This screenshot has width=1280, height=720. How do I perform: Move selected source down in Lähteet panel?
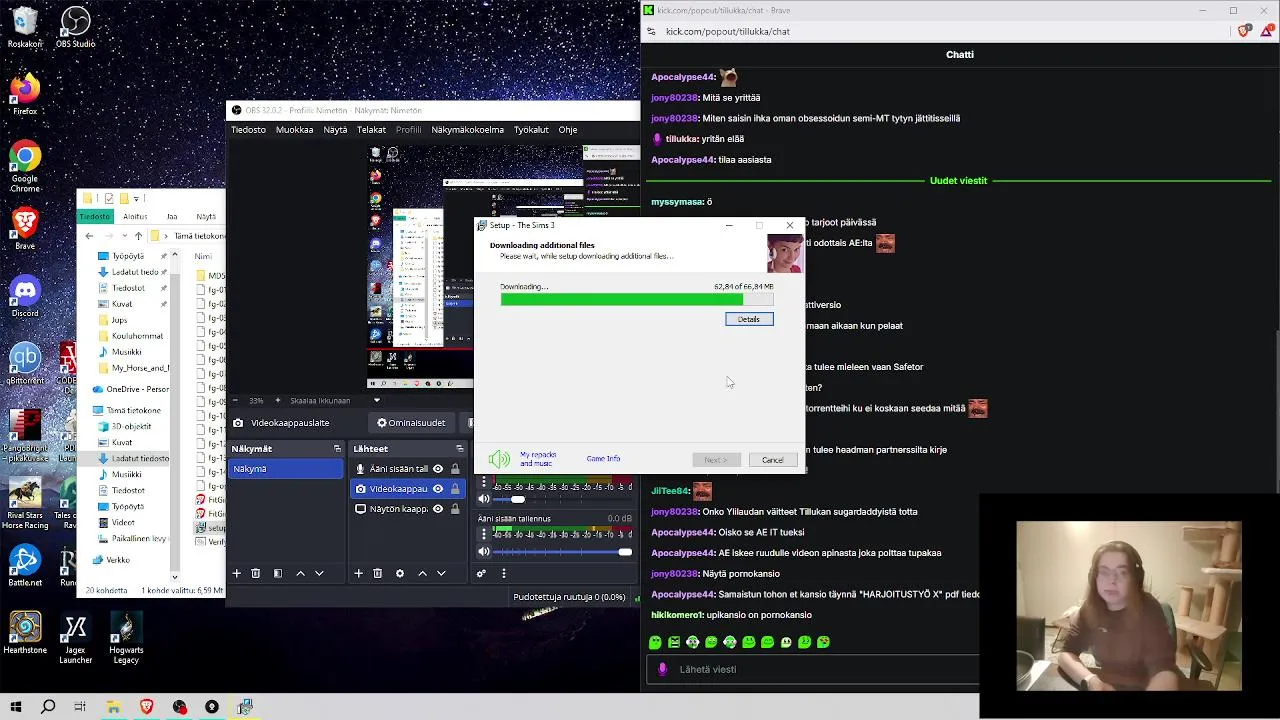(x=441, y=573)
